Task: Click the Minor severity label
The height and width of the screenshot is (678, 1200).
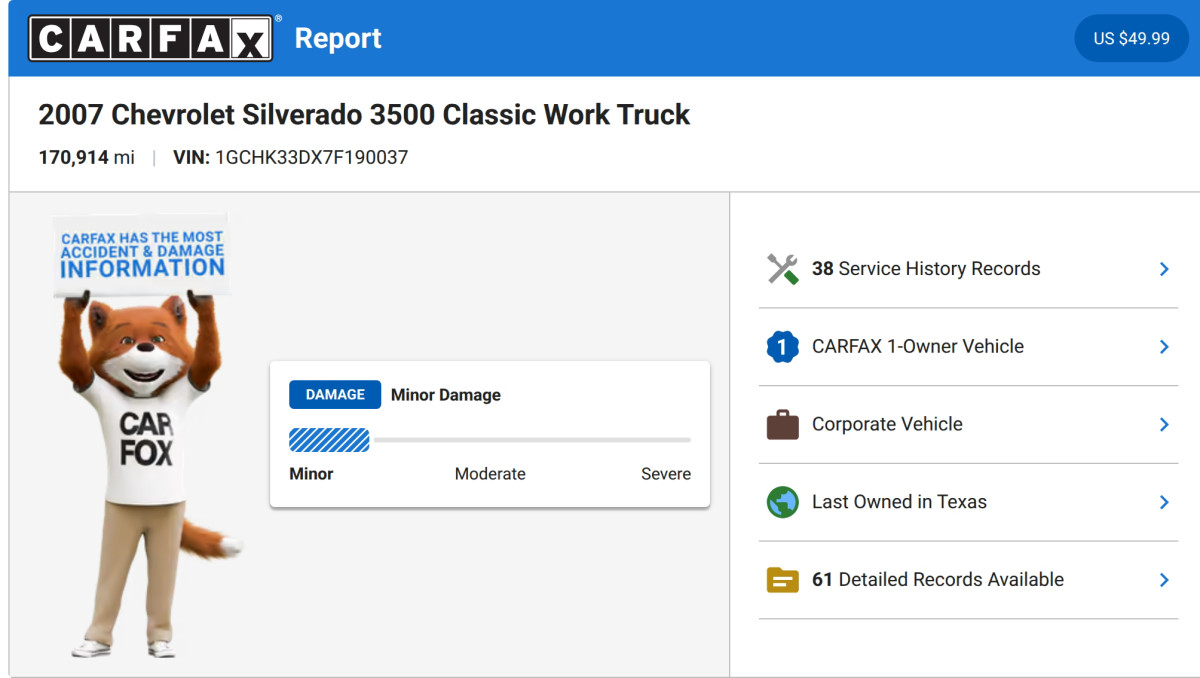Action: pos(311,474)
